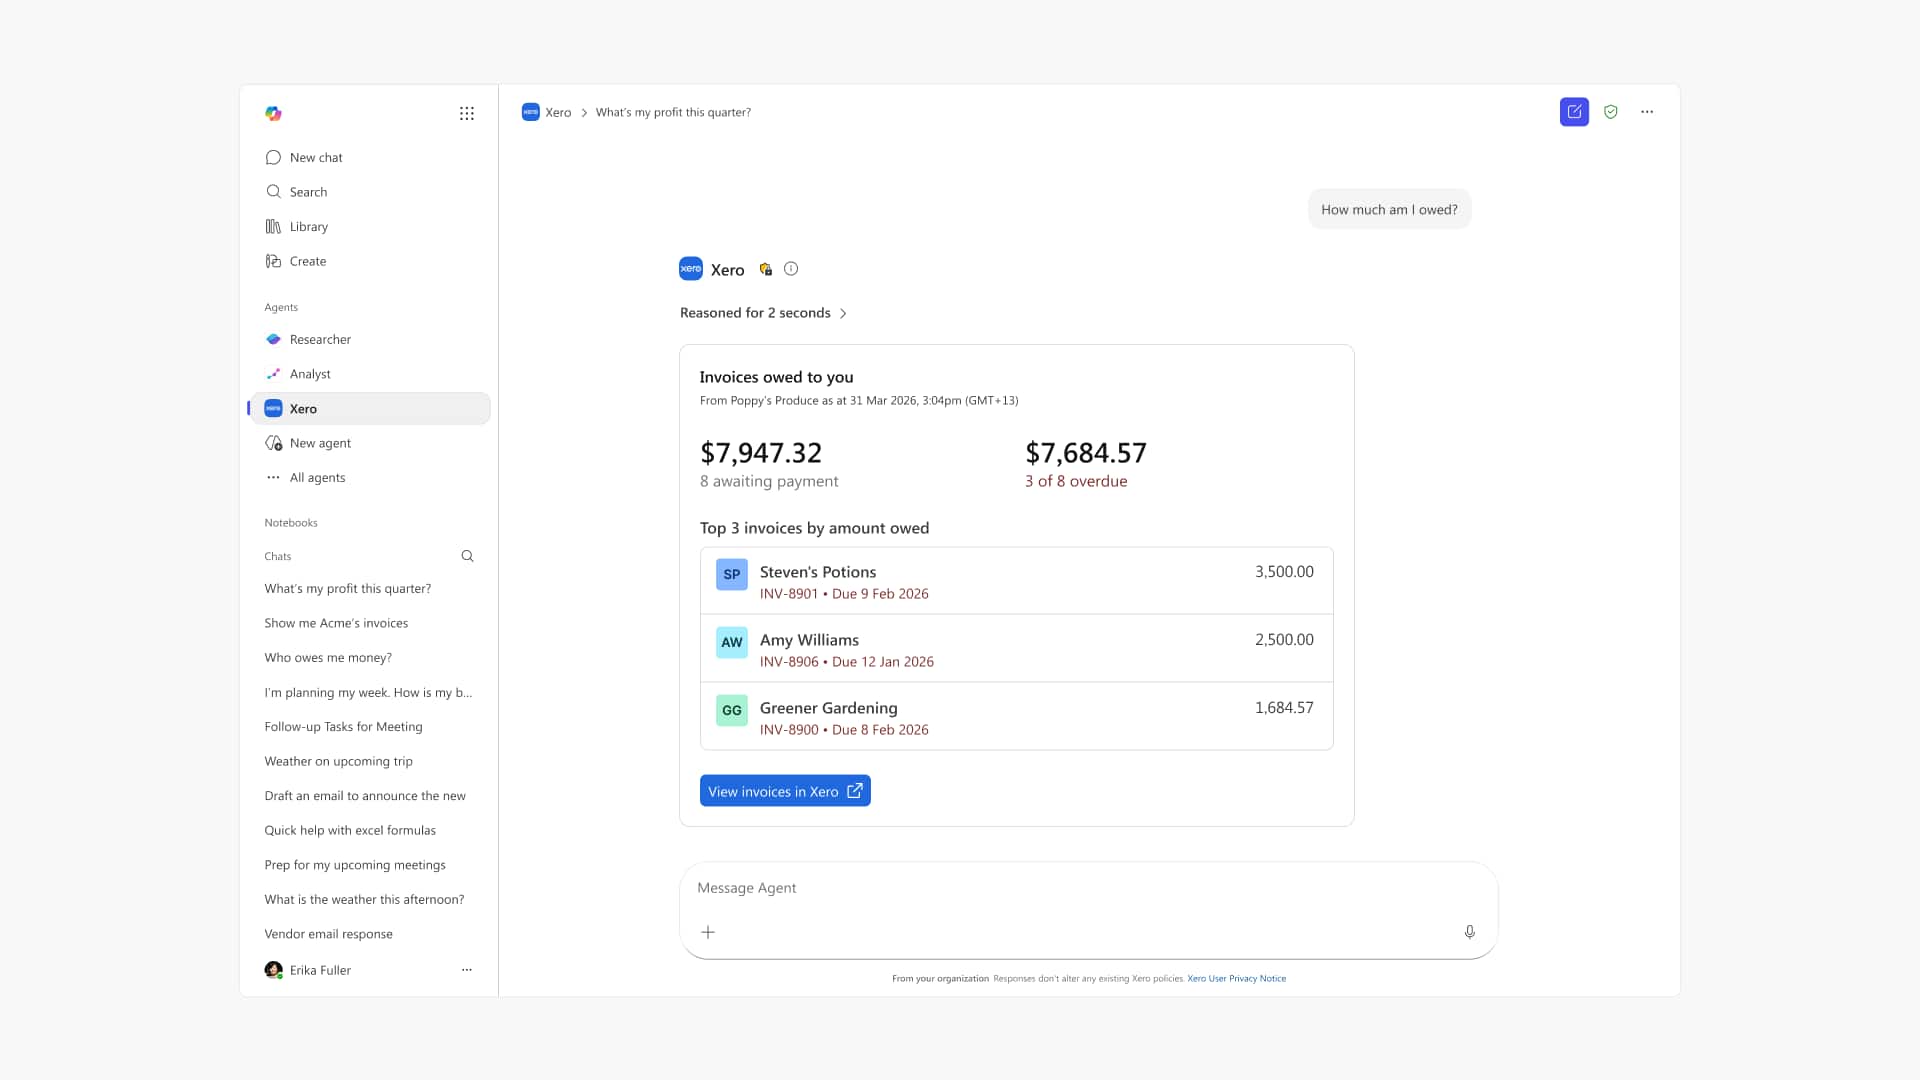The width and height of the screenshot is (1920, 1080).
Task: Select the Xero agent in sidebar
Action: [370, 408]
